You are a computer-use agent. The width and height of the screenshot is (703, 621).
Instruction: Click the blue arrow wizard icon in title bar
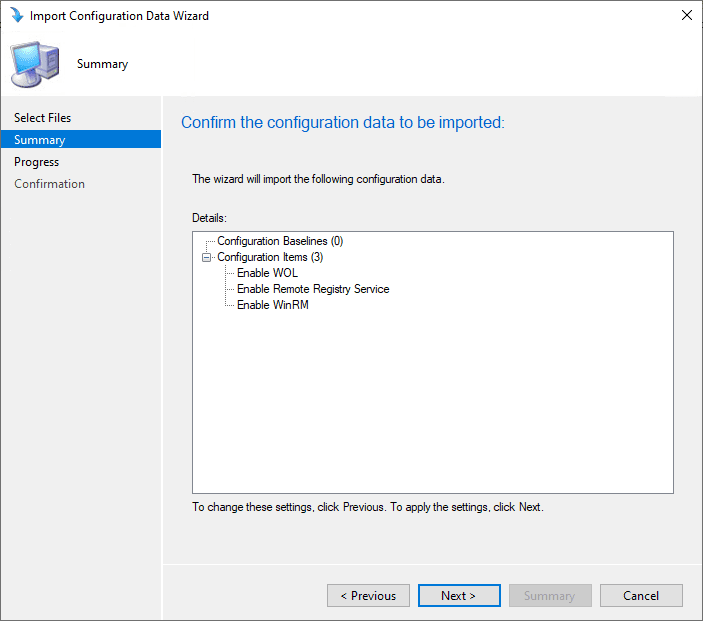16,16
